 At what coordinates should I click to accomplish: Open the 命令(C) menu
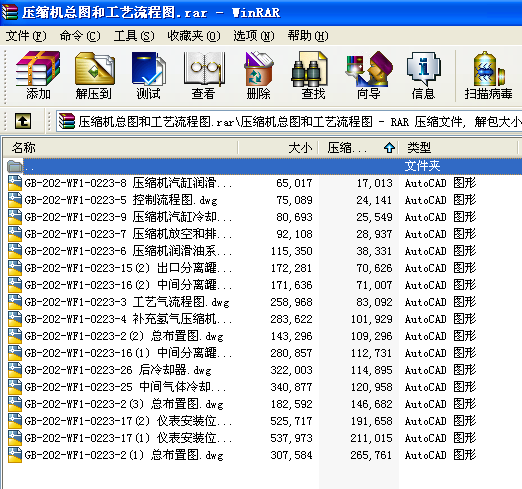point(80,36)
